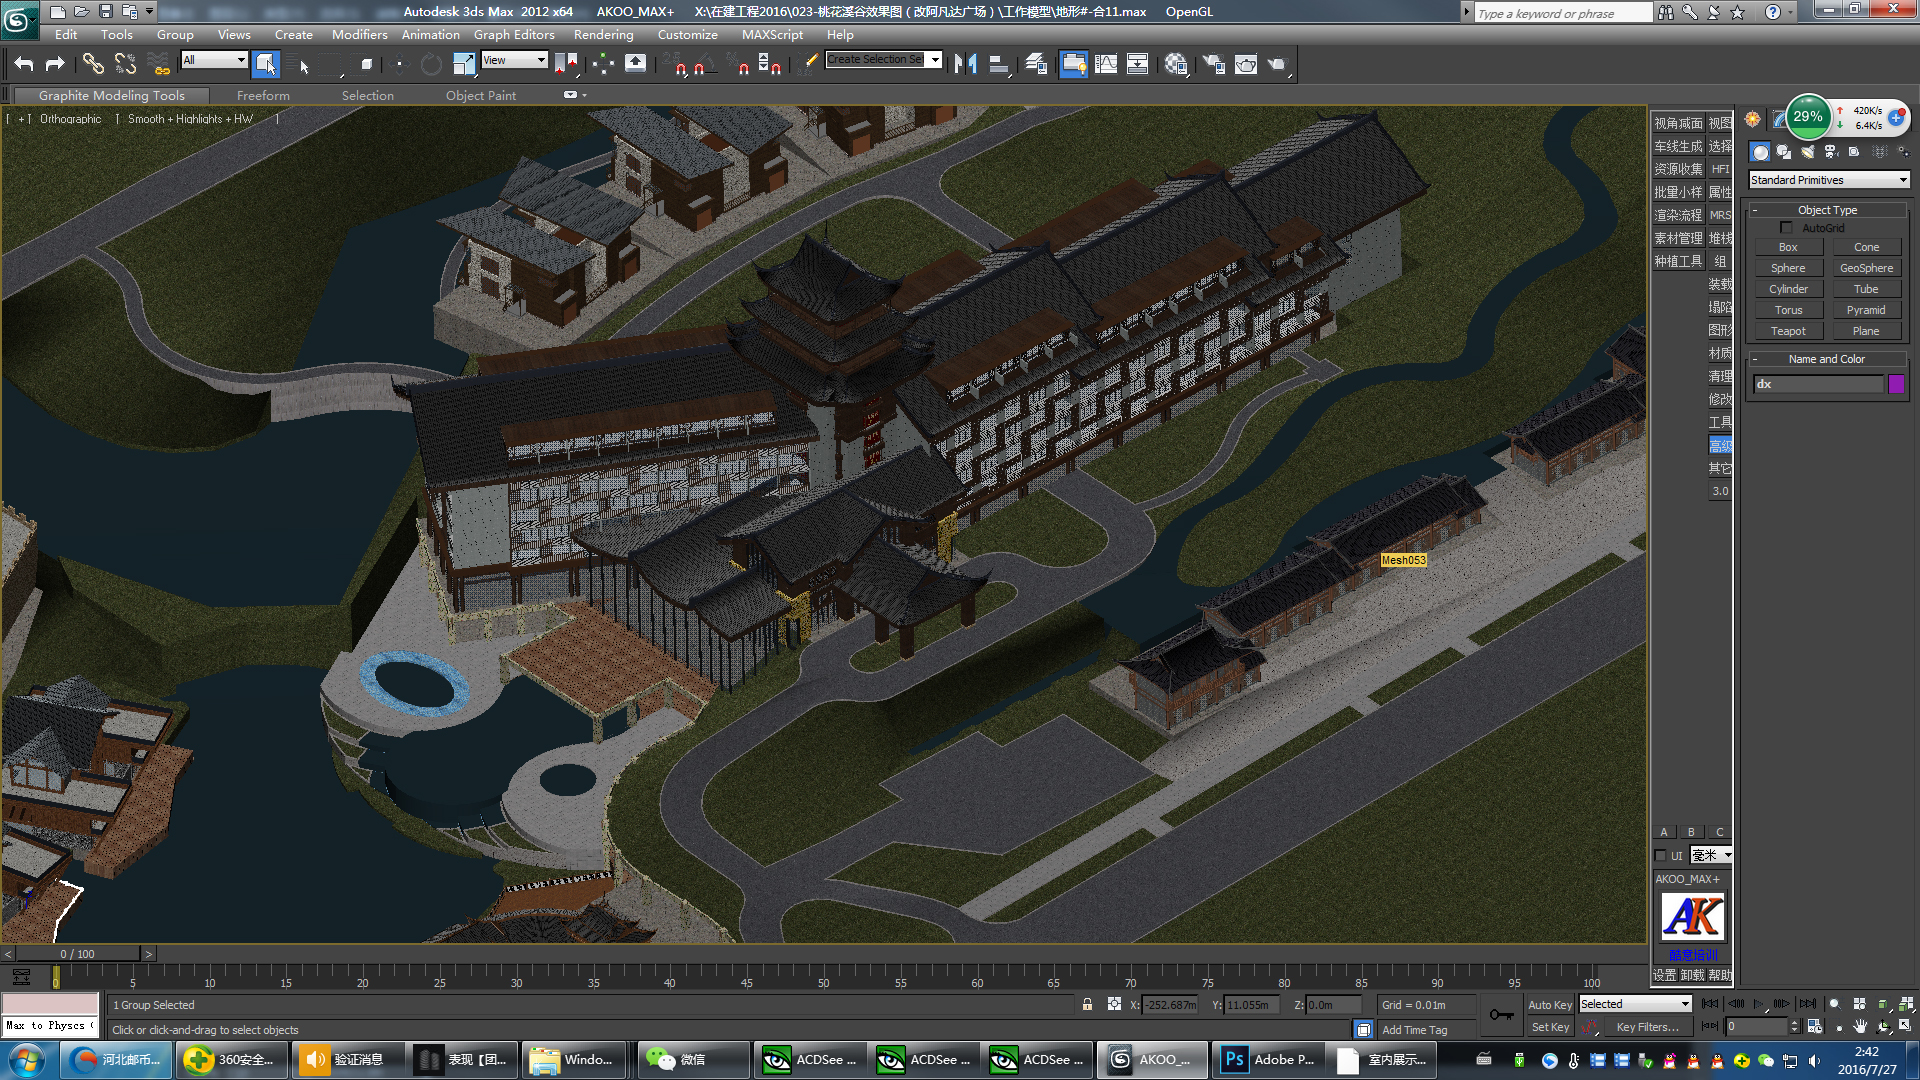Open the key 'Selected' dropdown
The height and width of the screenshot is (1080, 1920).
point(1635,1004)
